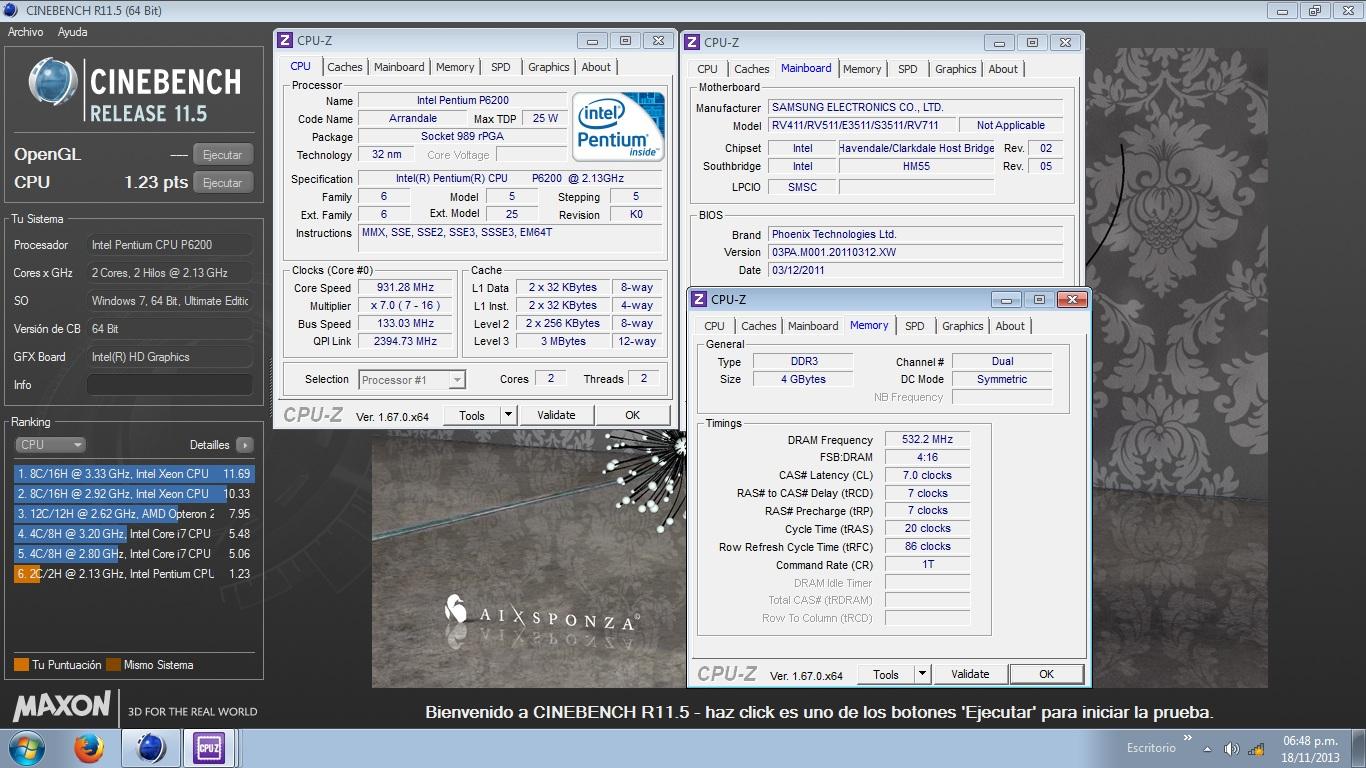Click the volume speaker tray icon

[x=1232, y=749]
